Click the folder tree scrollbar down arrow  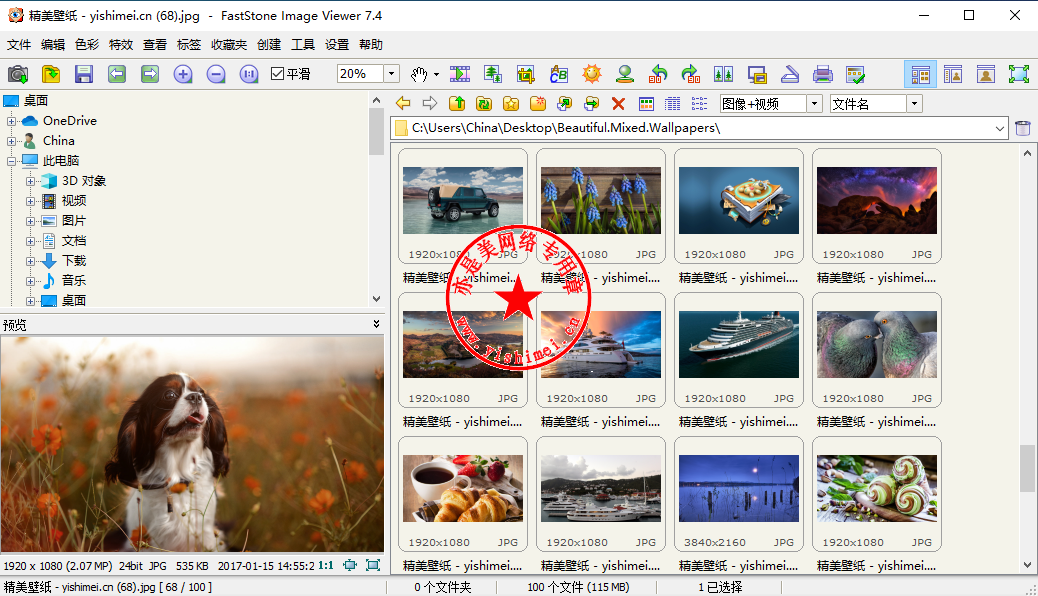click(376, 299)
